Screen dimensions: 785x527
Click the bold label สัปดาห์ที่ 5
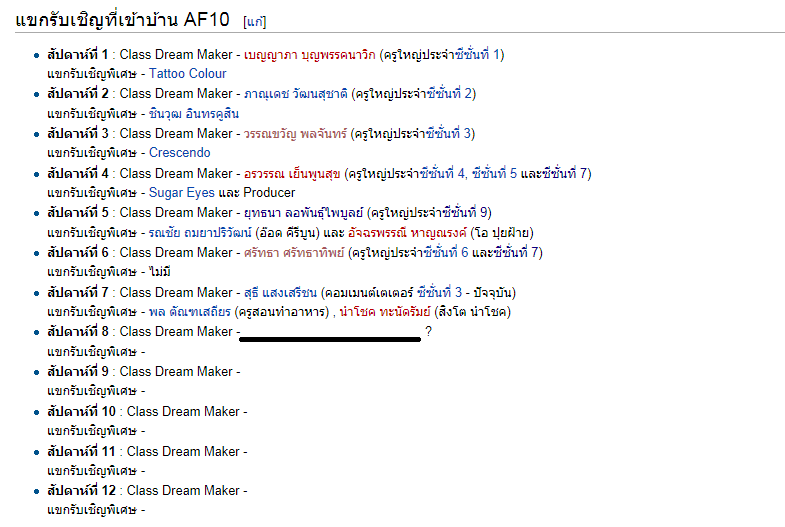tap(78, 213)
